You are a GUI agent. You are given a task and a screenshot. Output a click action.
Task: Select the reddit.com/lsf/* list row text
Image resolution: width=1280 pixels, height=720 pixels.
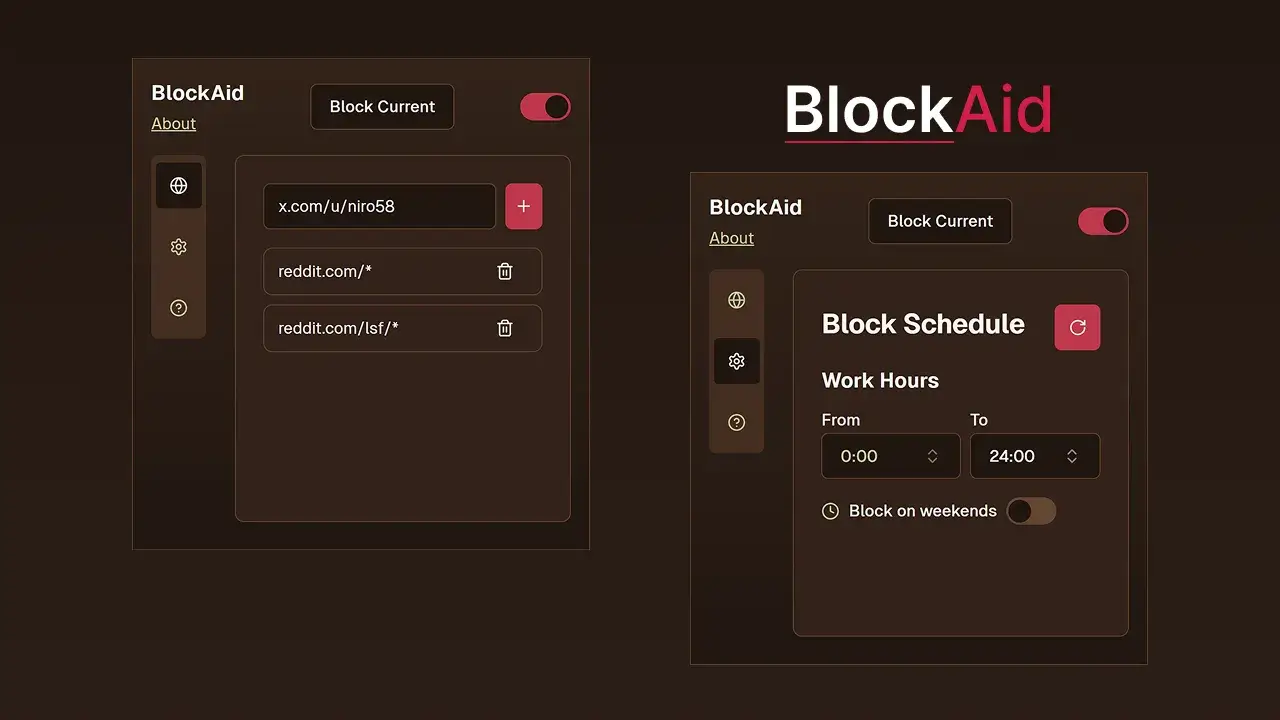click(338, 328)
